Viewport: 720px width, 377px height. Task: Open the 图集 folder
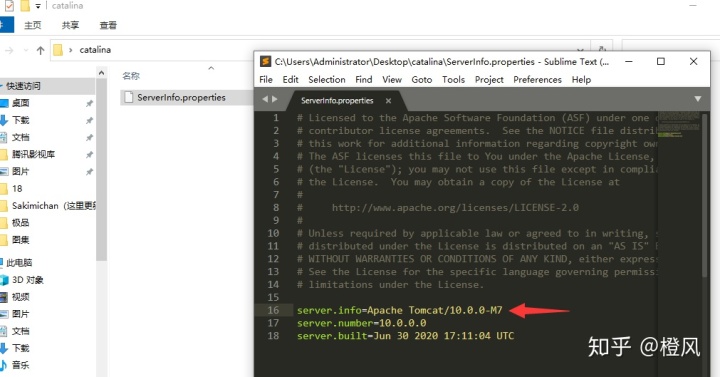(20, 240)
